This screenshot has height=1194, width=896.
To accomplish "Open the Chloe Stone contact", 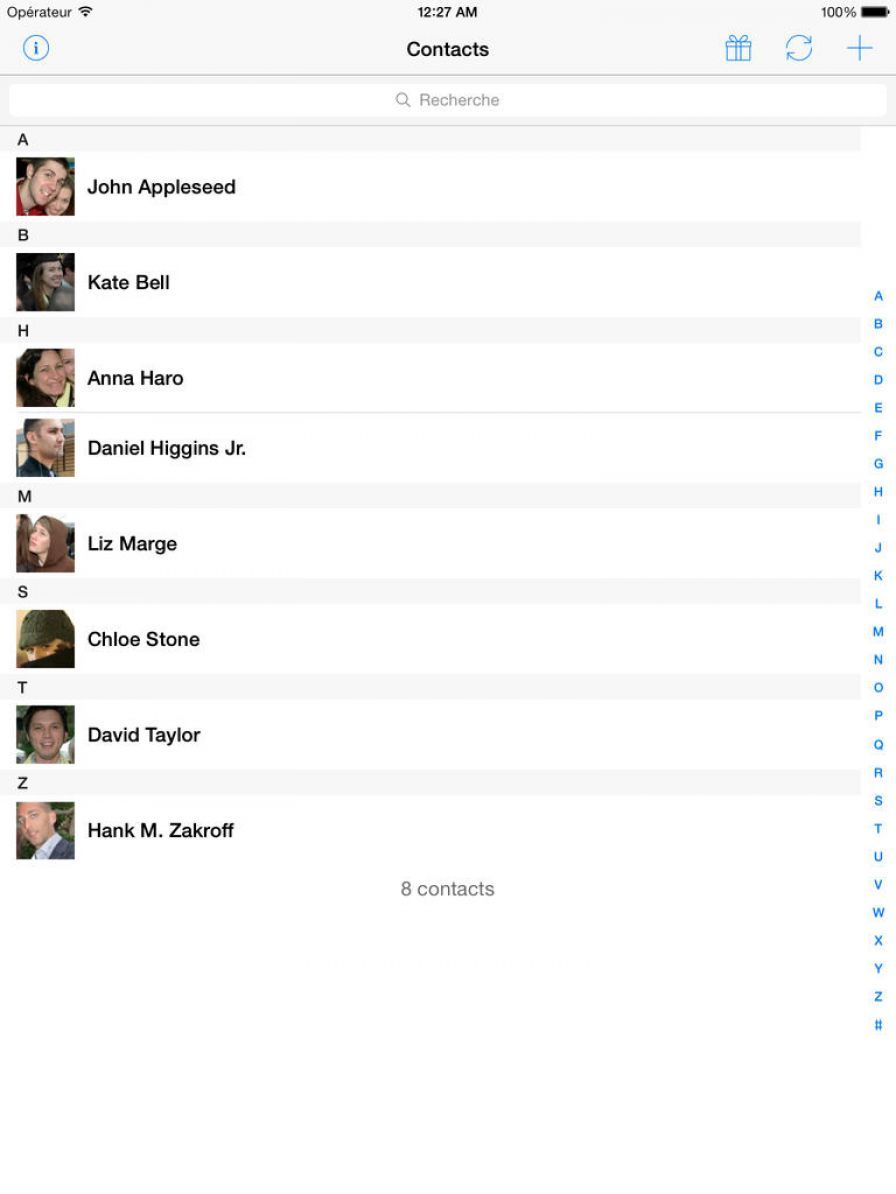I will [431, 639].
